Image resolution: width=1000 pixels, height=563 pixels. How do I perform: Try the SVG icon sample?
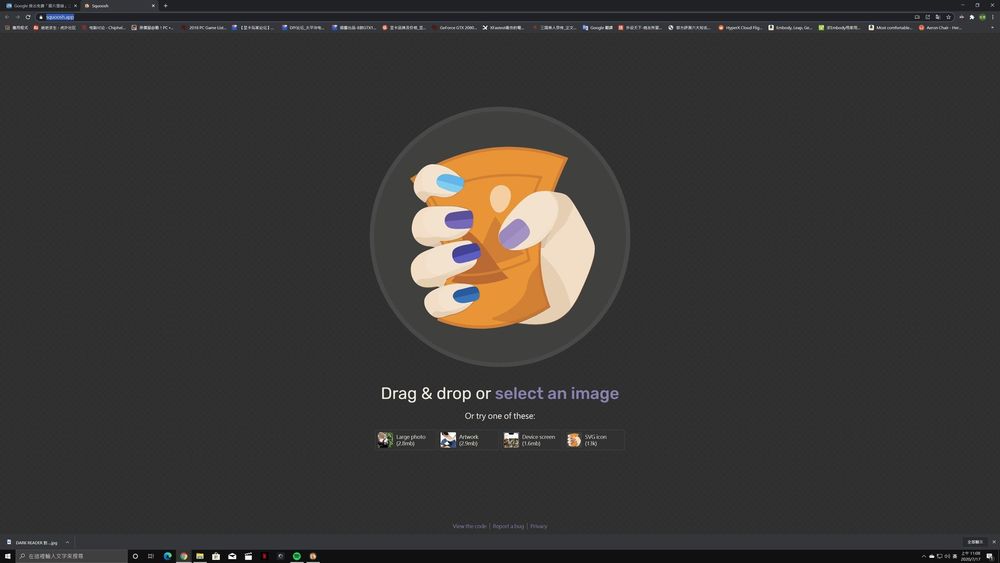(594, 440)
